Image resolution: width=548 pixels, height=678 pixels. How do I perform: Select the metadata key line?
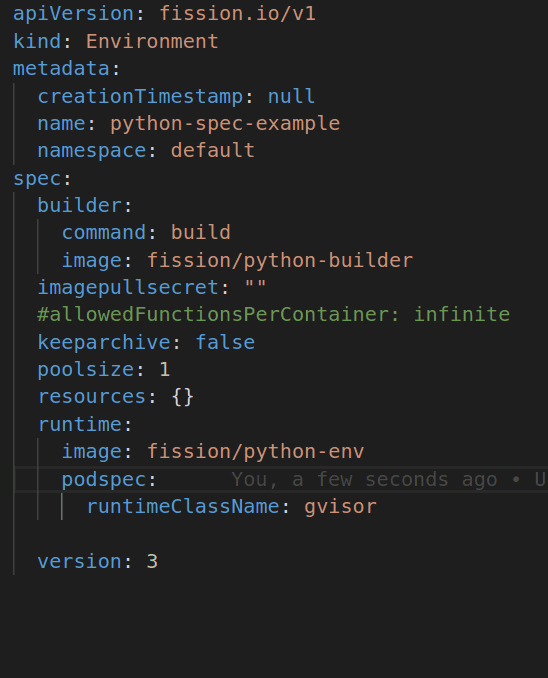coord(66,69)
